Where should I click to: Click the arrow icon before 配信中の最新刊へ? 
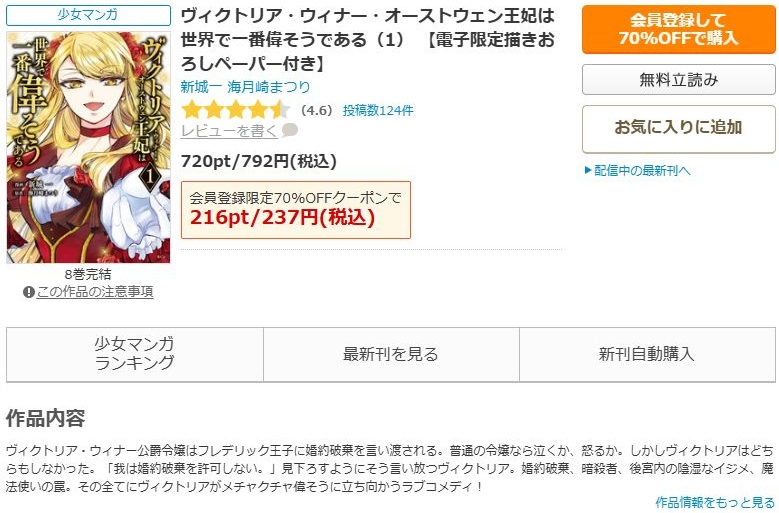[x=588, y=170]
